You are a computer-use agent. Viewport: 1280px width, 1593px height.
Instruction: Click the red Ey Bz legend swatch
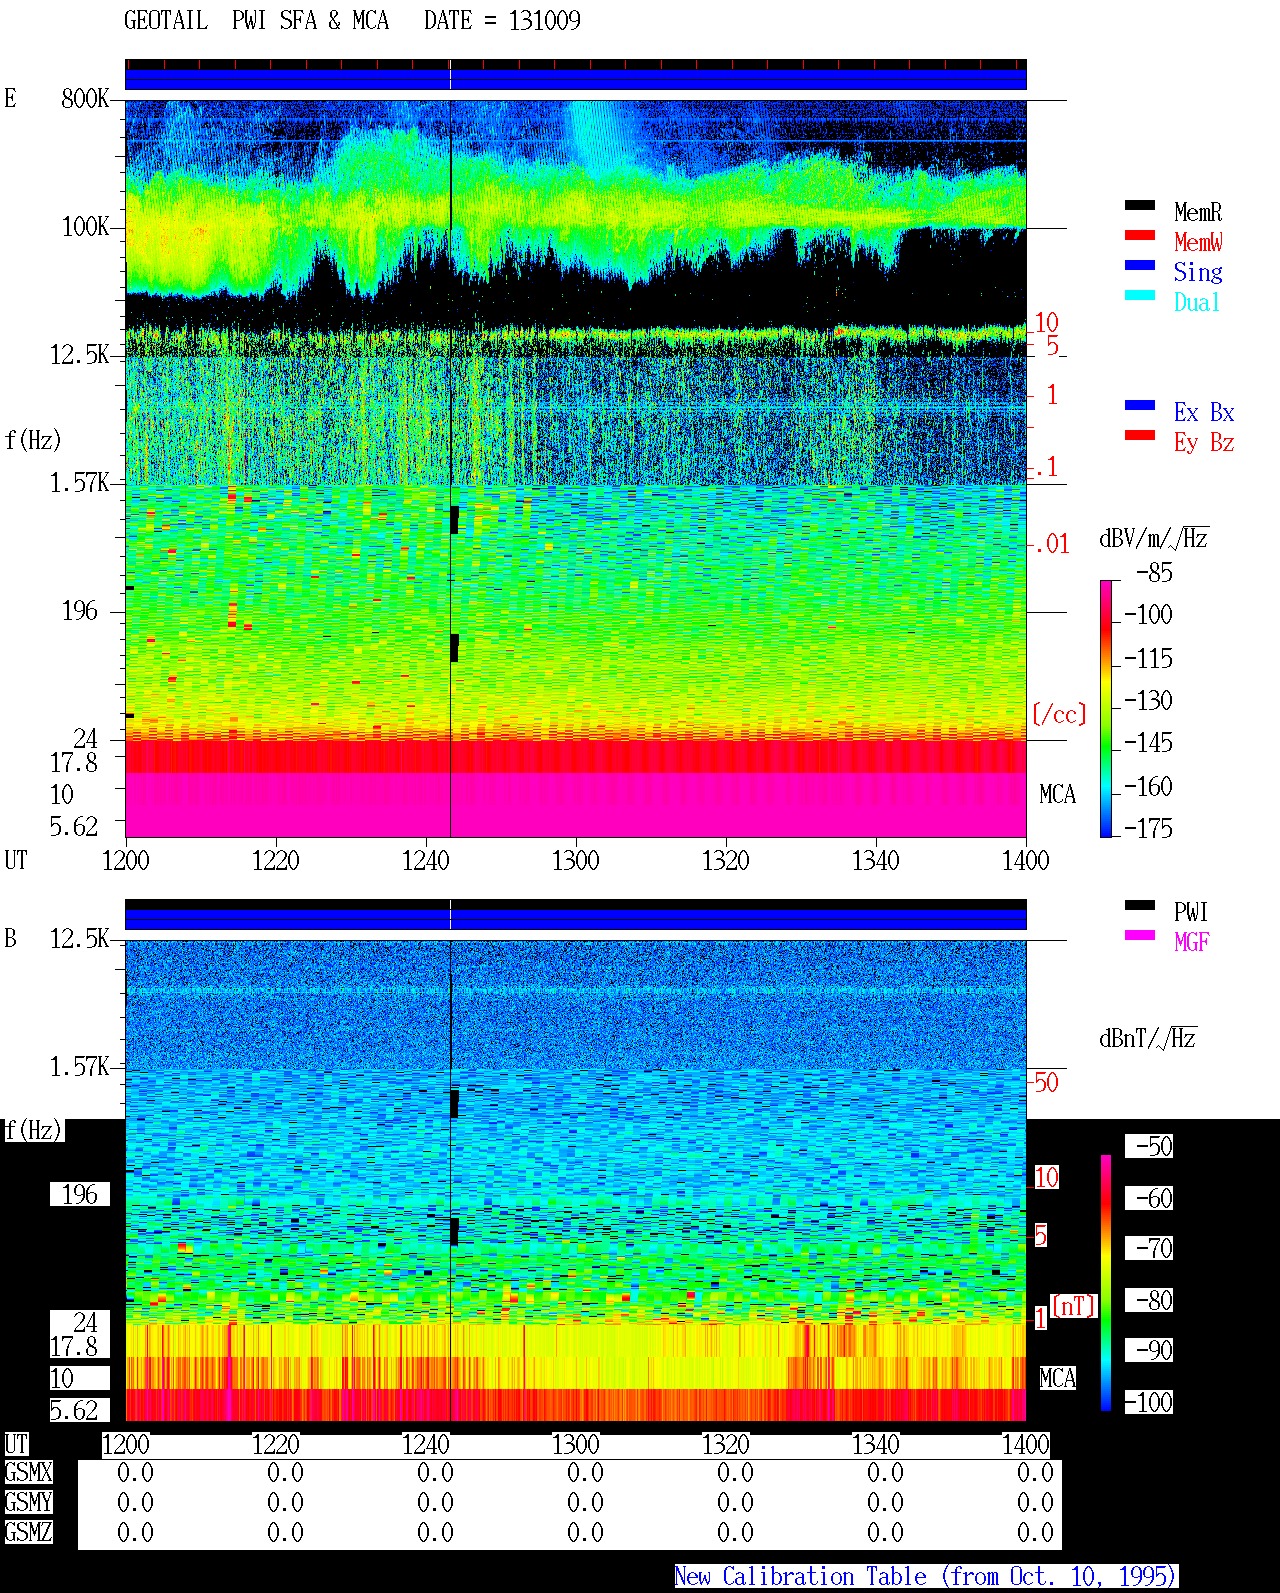1140,436
